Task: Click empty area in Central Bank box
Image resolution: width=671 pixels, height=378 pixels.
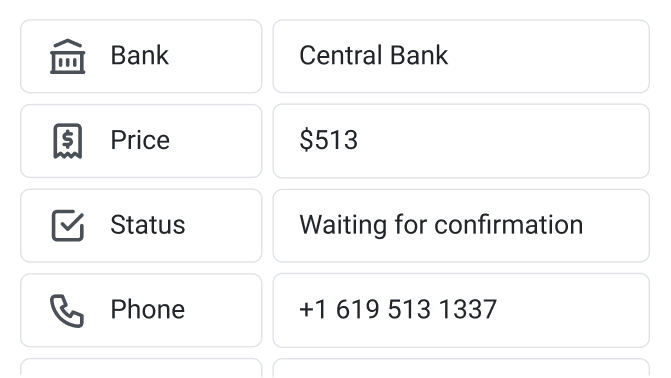Action: pos(548,56)
